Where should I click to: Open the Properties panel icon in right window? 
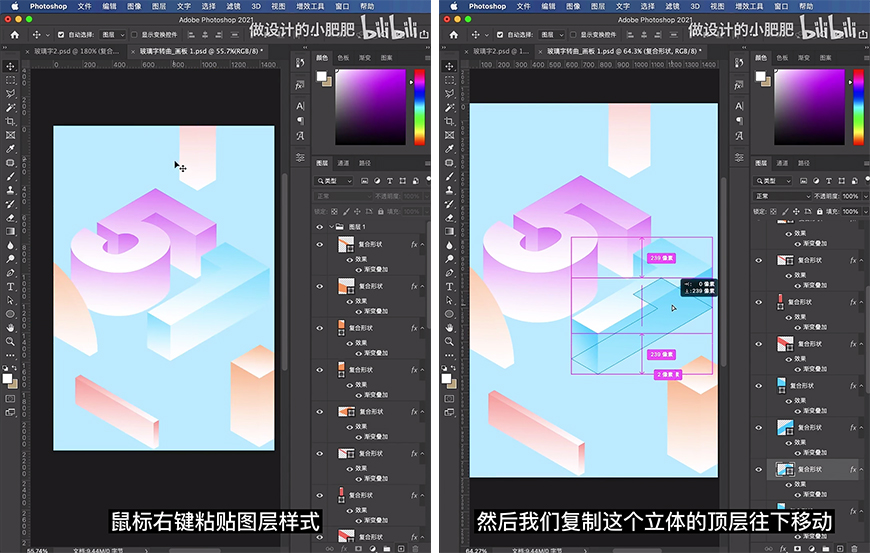tap(739, 158)
